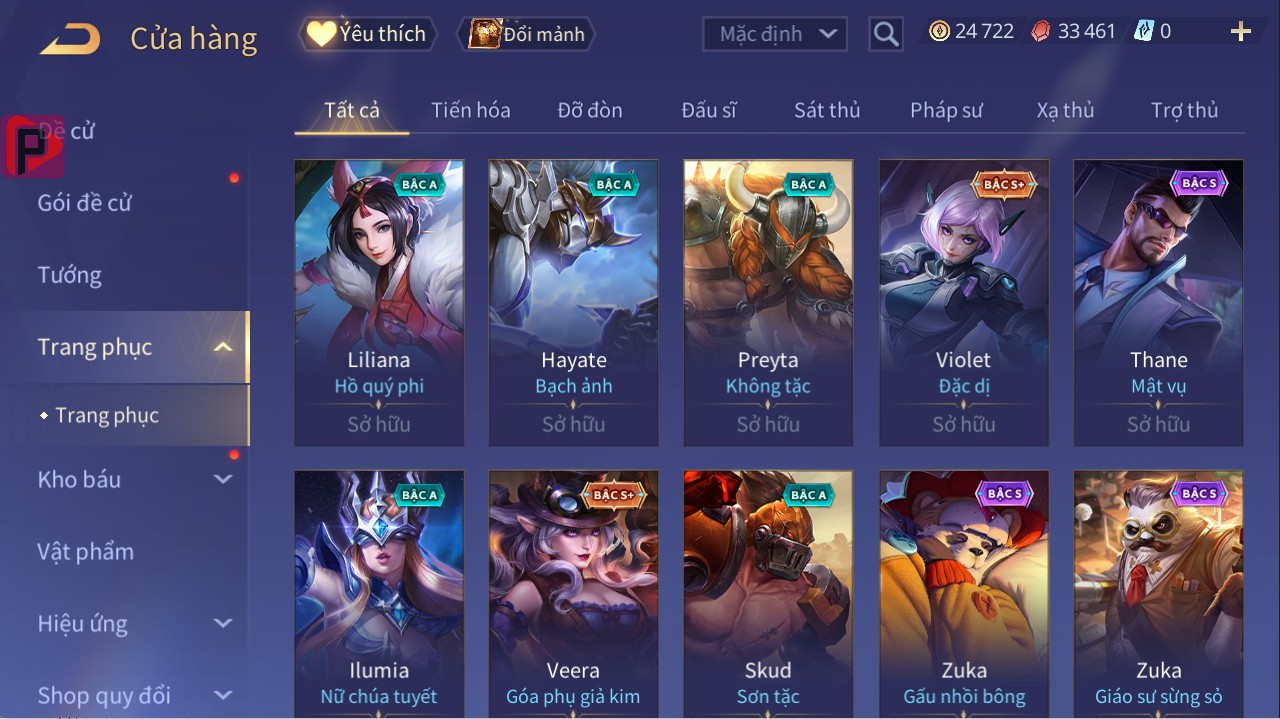Click the blue voucher currency icon
Screen dimensions: 1280x719
click(1144, 31)
